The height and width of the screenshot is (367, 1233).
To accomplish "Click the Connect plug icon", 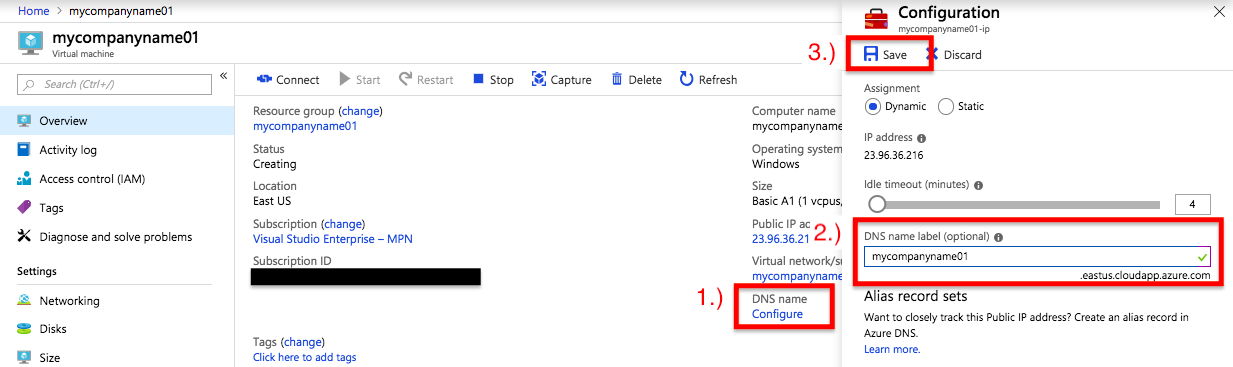I will tap(264, 80).
